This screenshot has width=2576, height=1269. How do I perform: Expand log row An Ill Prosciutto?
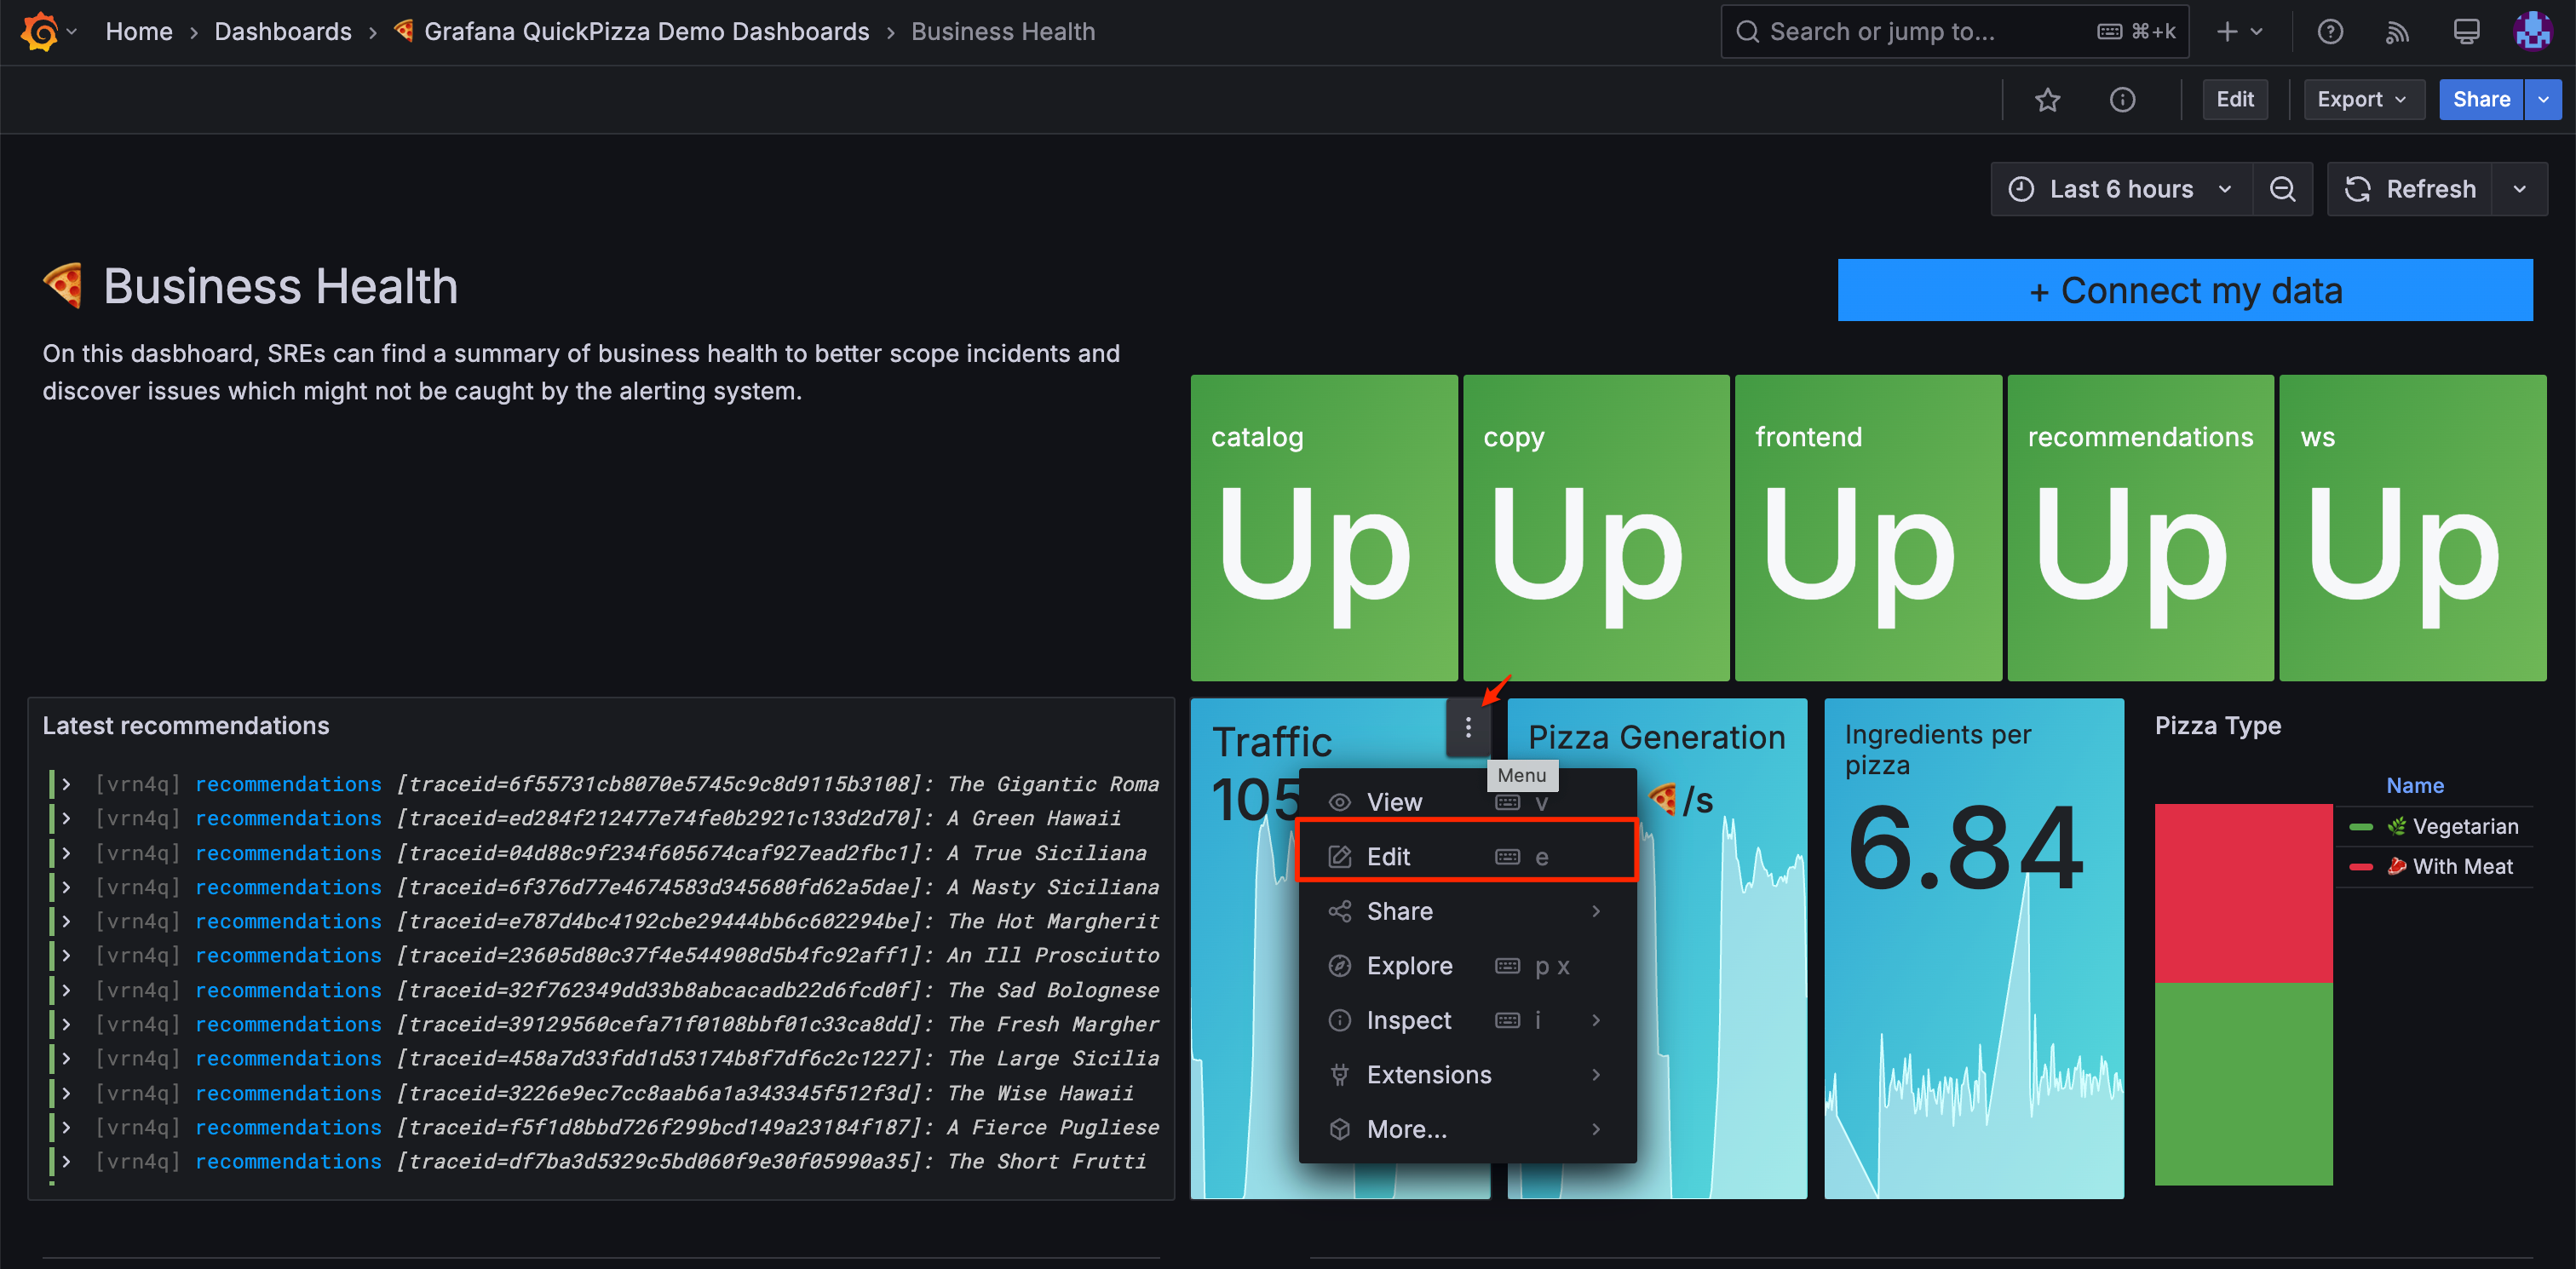click(66, 956)
